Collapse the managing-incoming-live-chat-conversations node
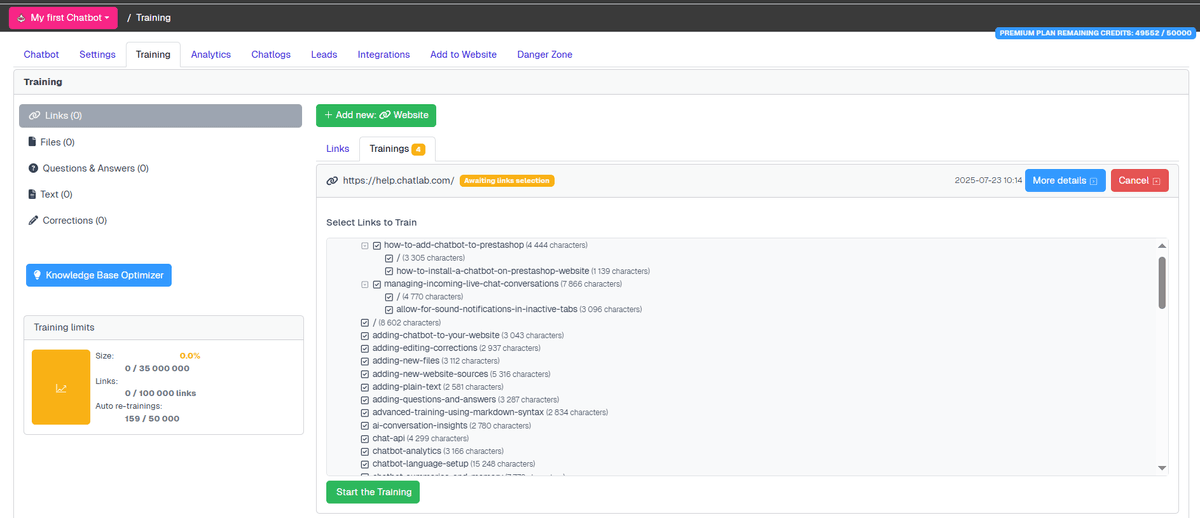The width and height of the screenshot is (1200, 518). click(x=365, y=284)
